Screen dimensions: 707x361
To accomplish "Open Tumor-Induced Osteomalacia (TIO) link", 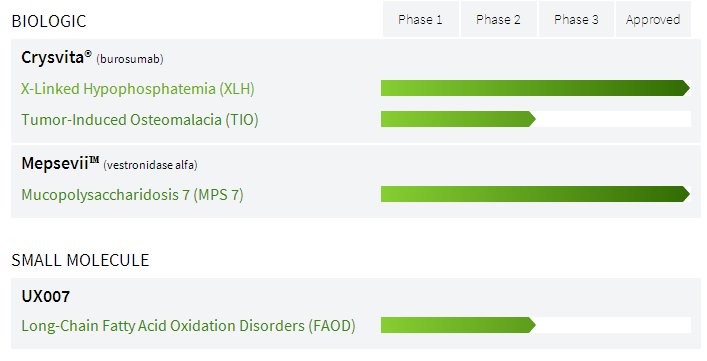I will pos(140,120).
